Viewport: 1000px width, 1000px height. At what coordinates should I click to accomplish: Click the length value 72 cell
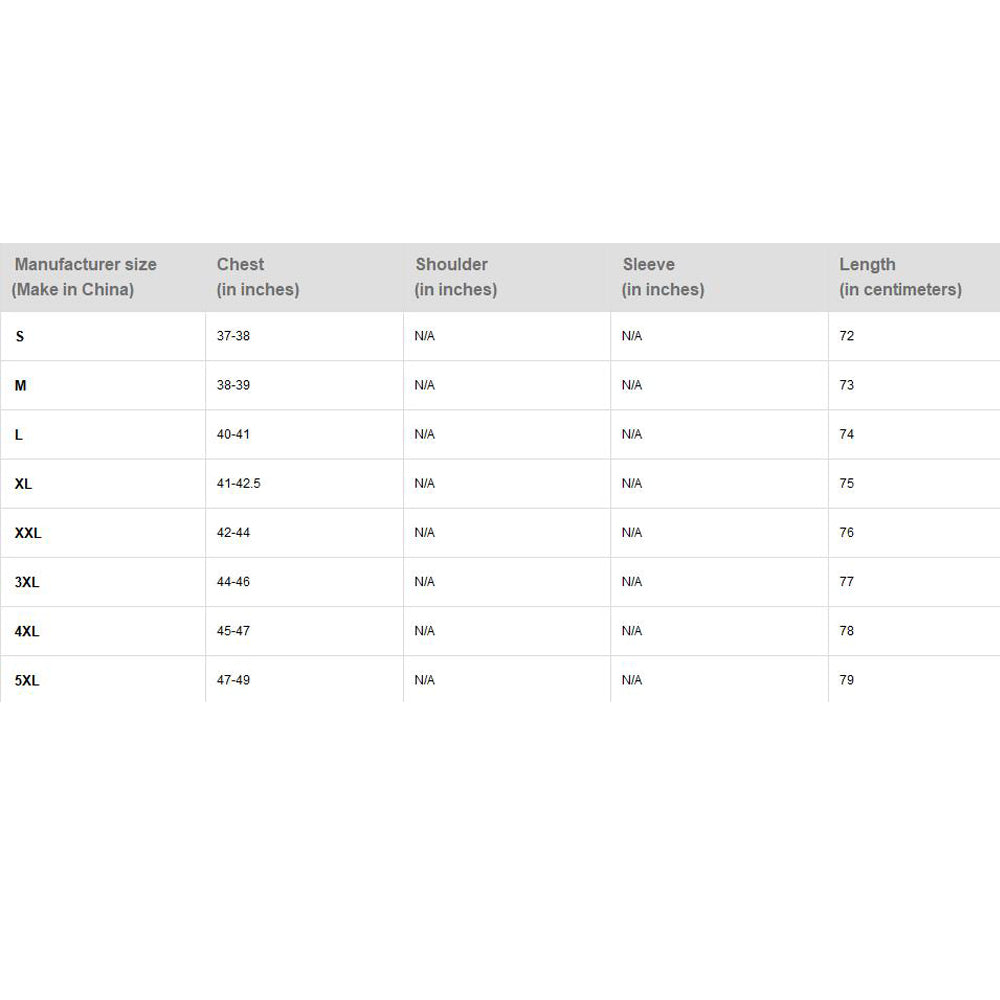847,336
